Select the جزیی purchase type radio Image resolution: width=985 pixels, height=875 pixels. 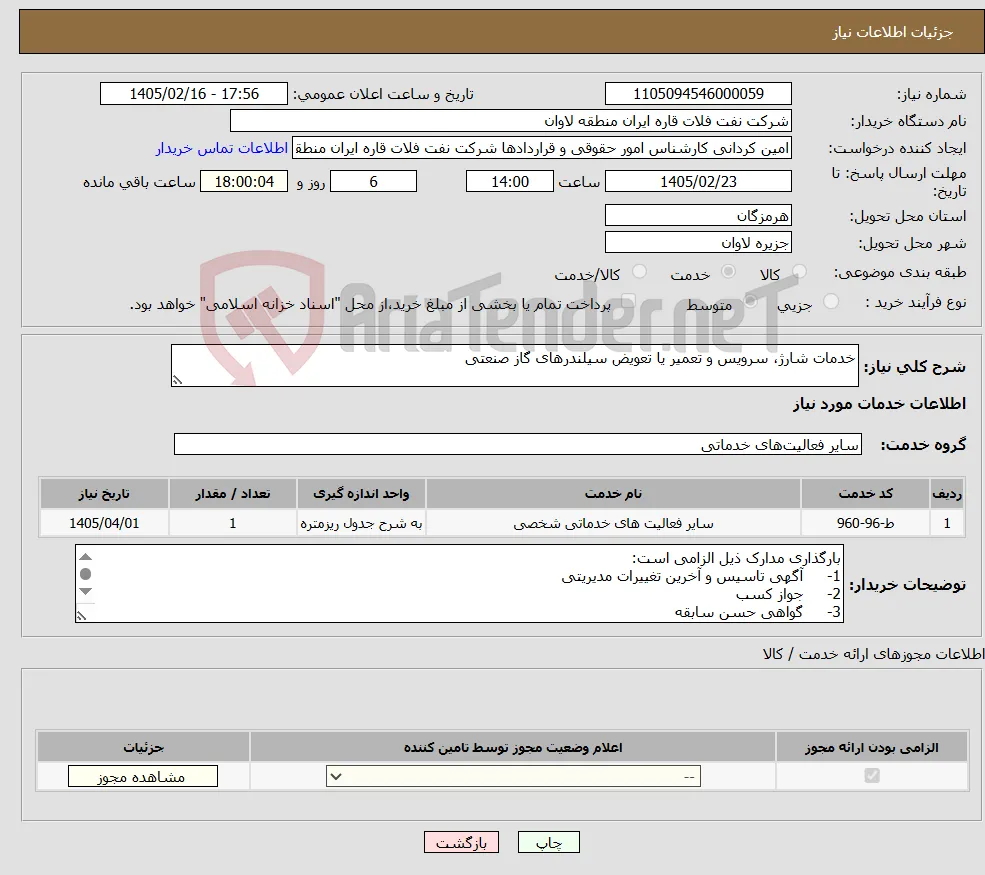click(830, 302)
